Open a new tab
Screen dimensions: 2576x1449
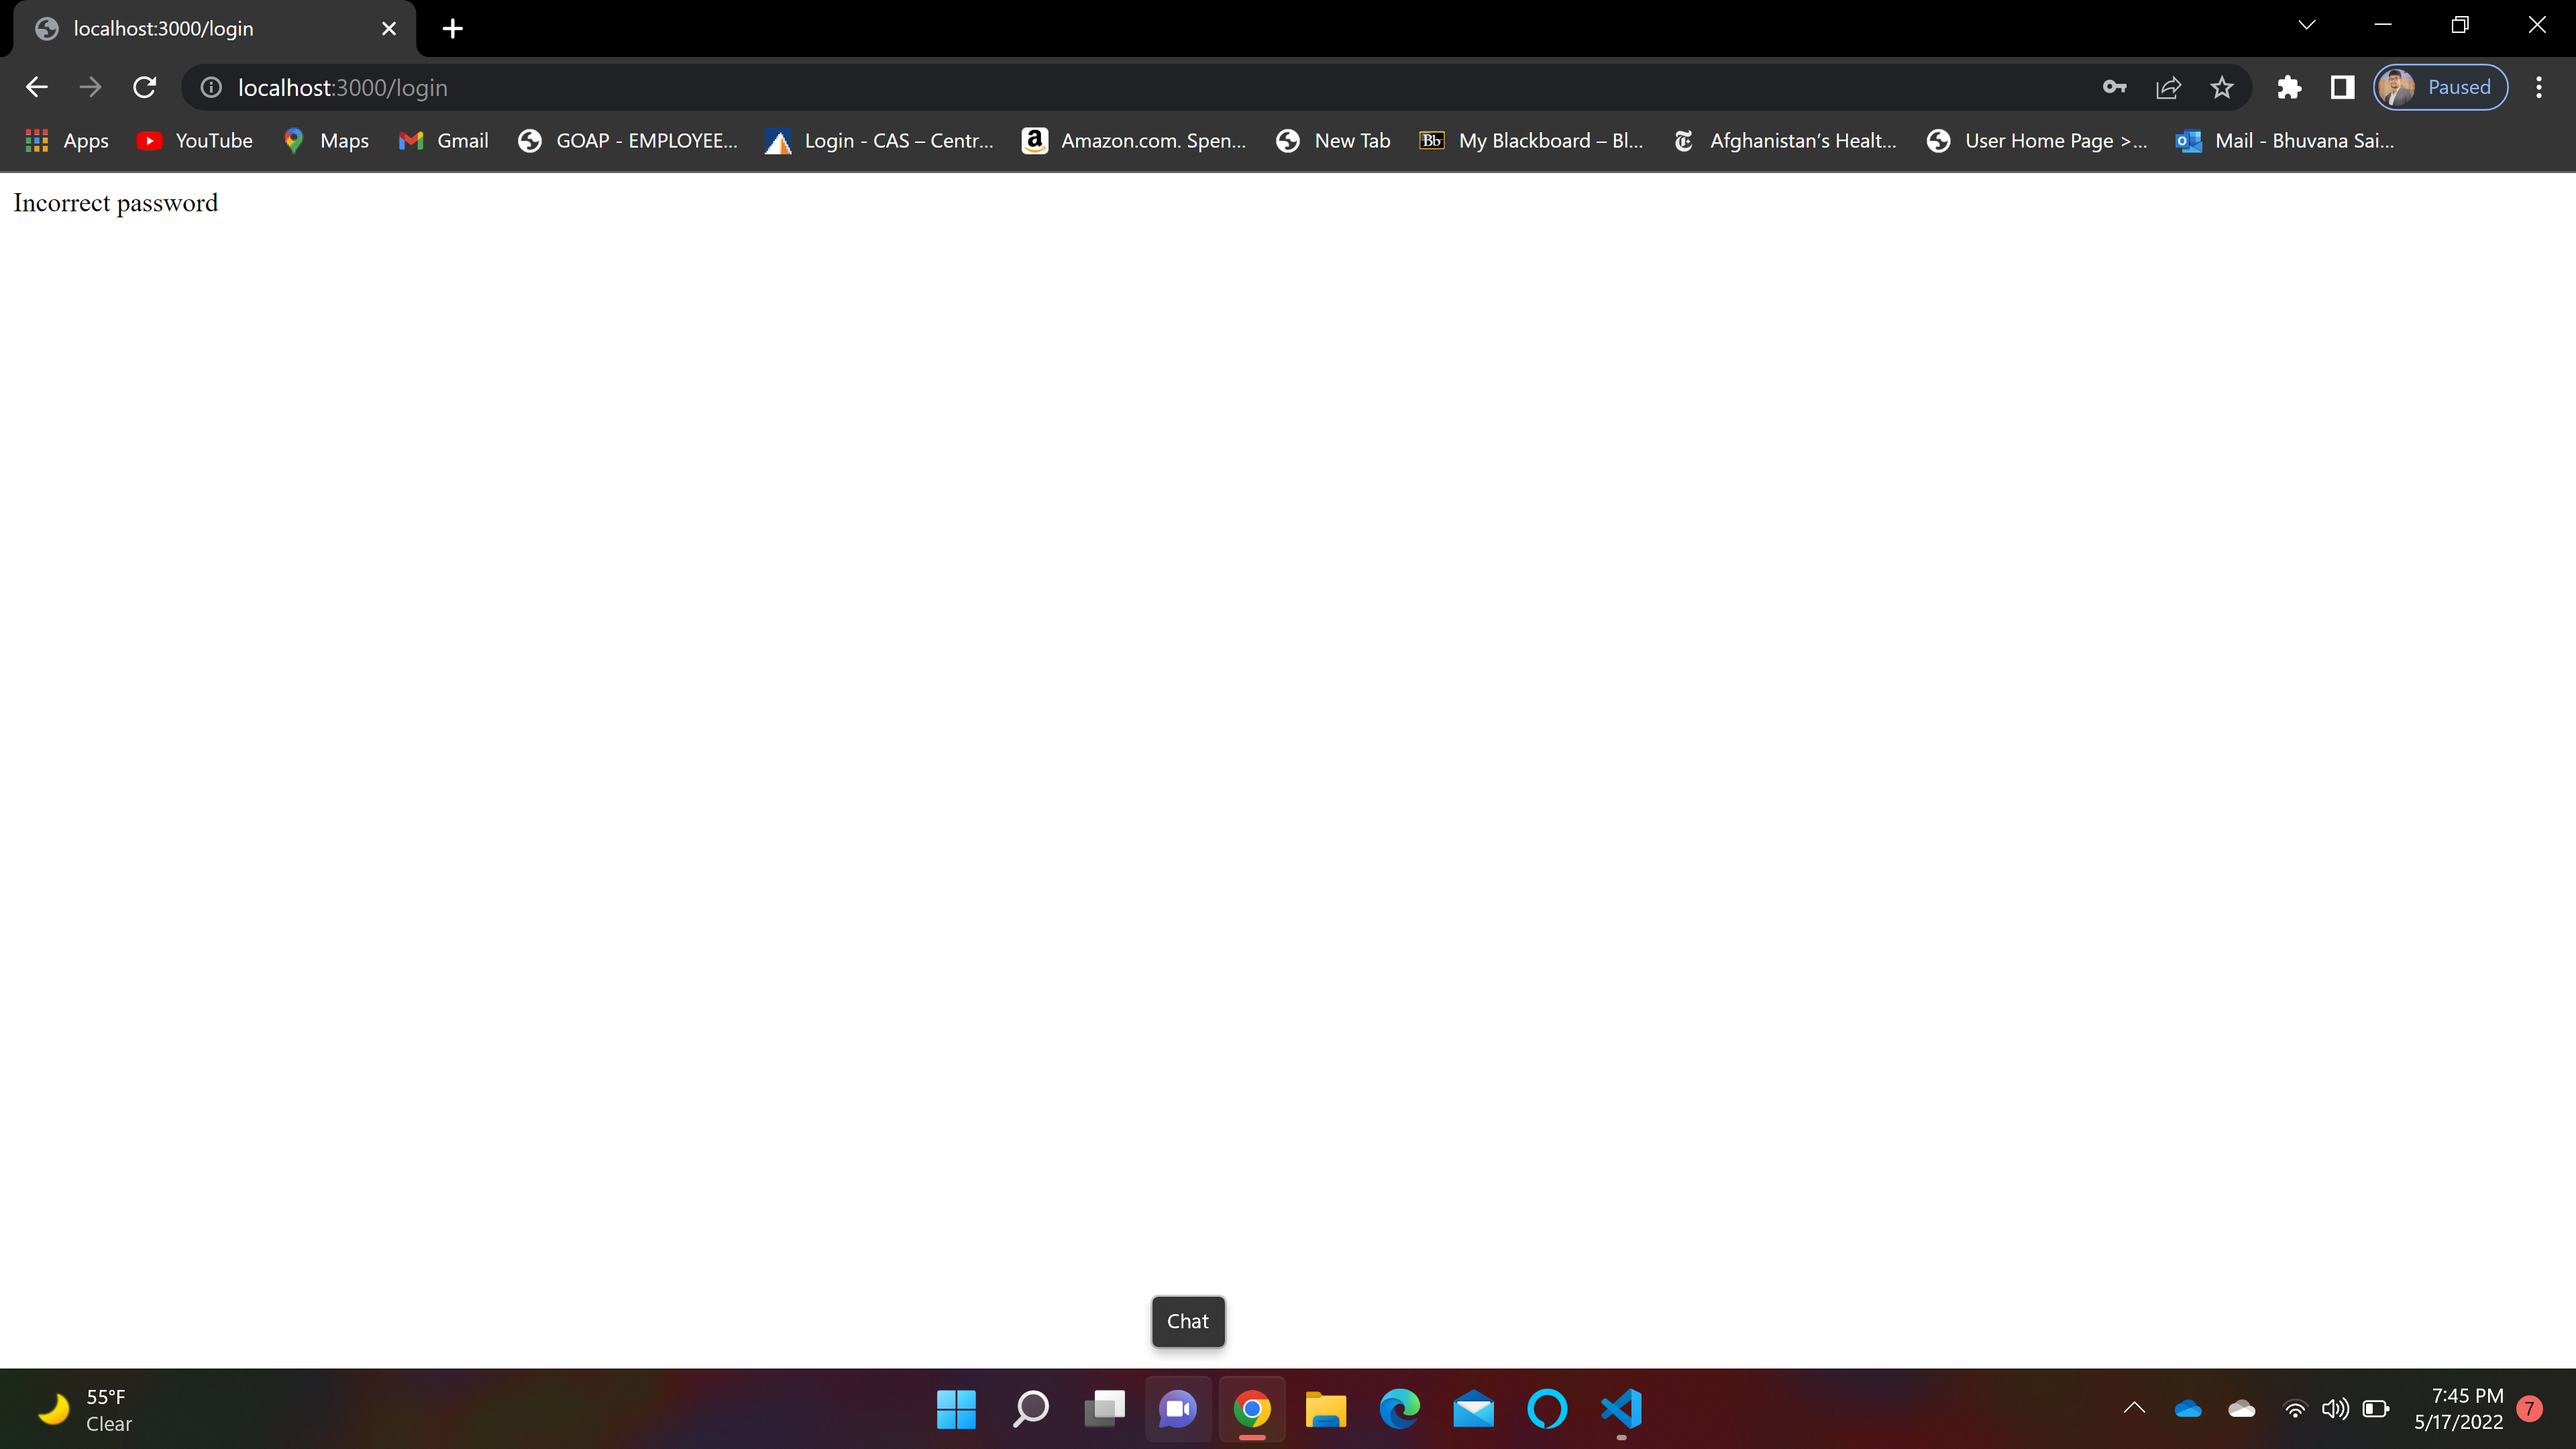(453, 29)
